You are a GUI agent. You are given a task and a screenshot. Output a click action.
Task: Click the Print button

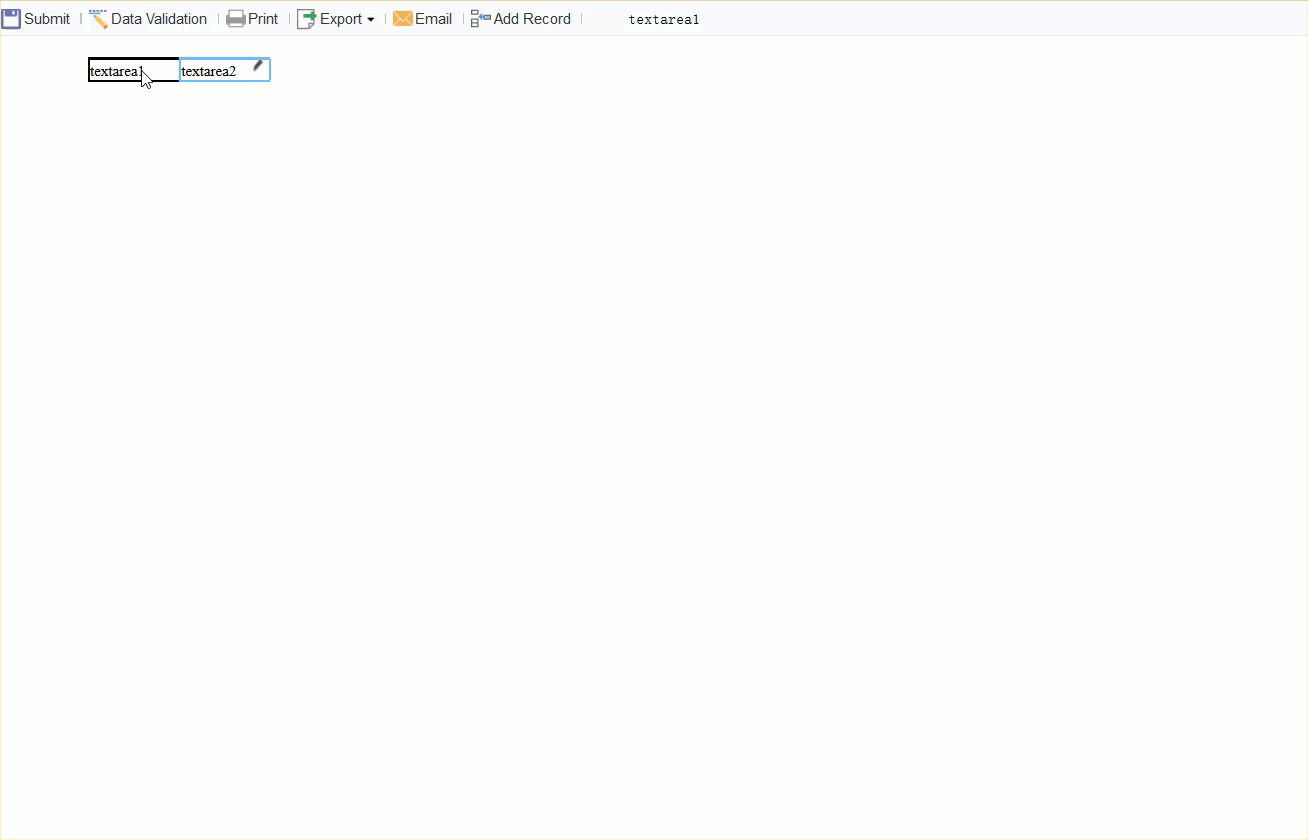click(262, 18)
